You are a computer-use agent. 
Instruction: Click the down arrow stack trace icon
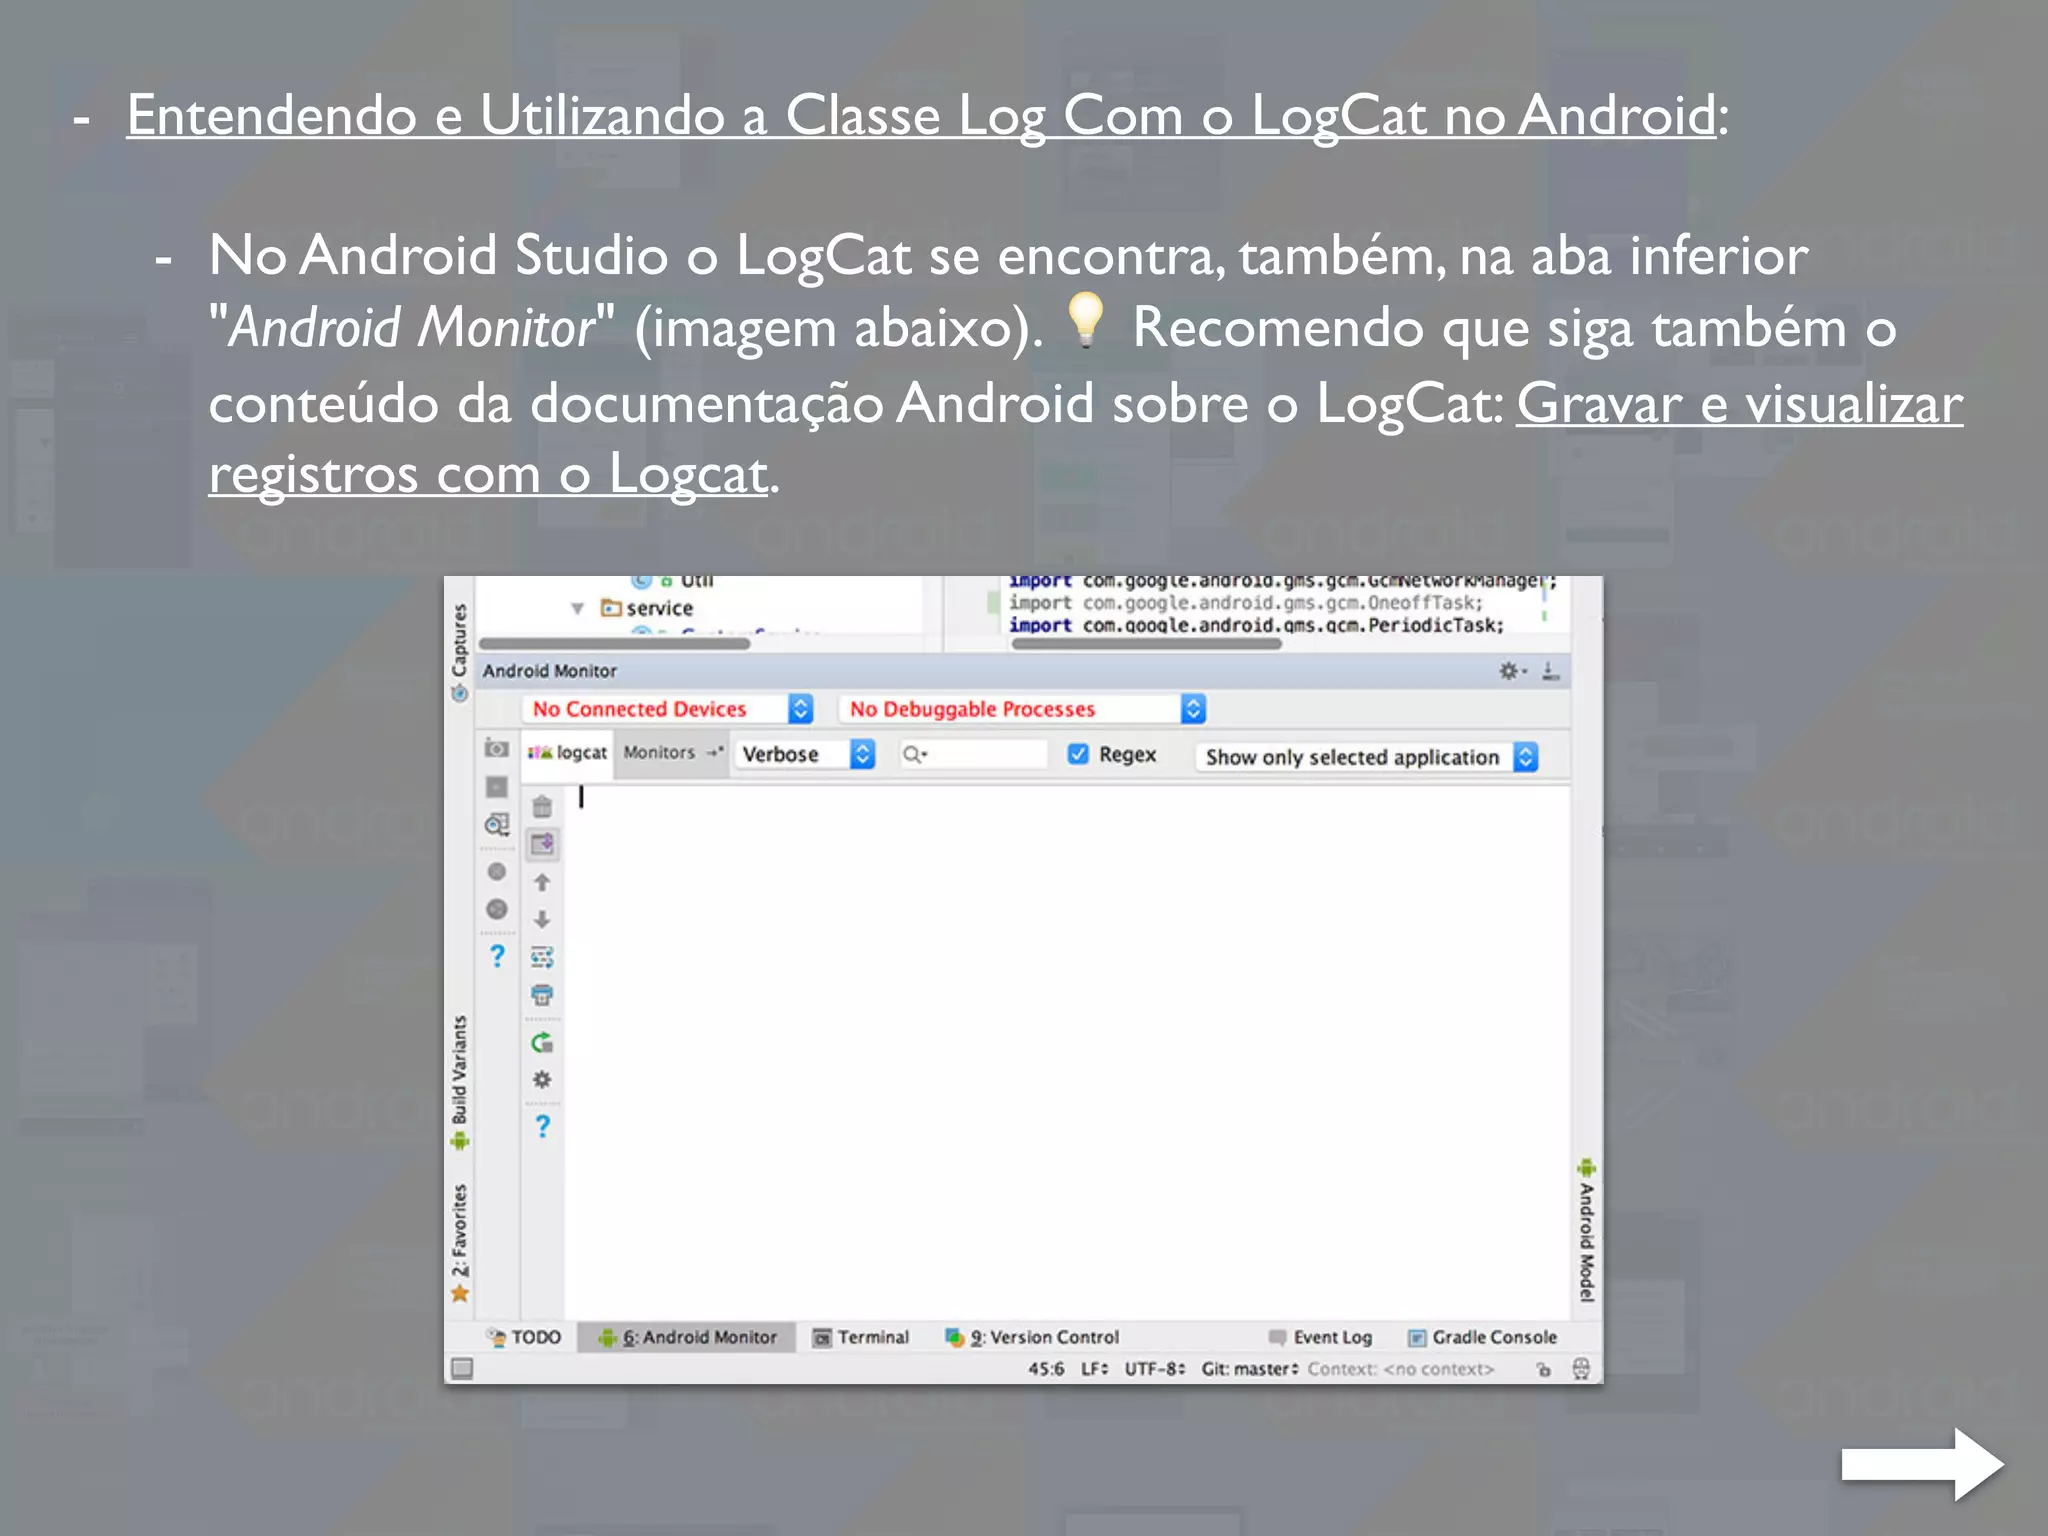[542, 919]
